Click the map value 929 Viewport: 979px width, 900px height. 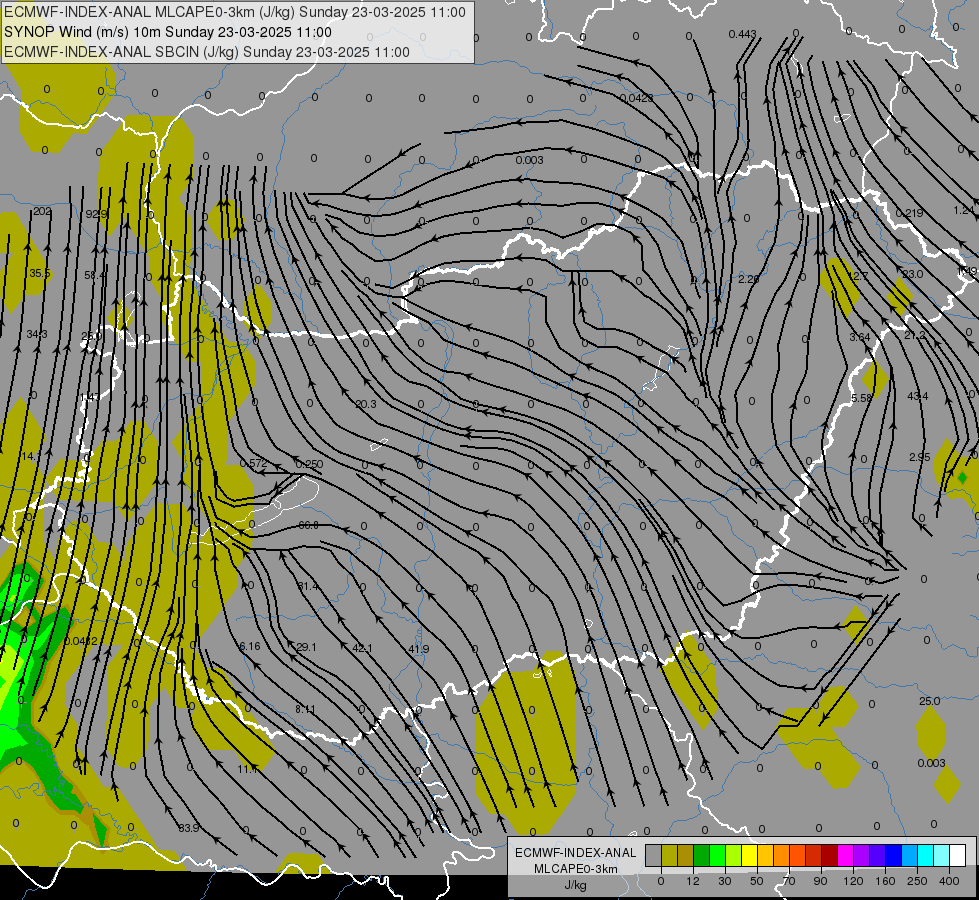tap(96, 214)
